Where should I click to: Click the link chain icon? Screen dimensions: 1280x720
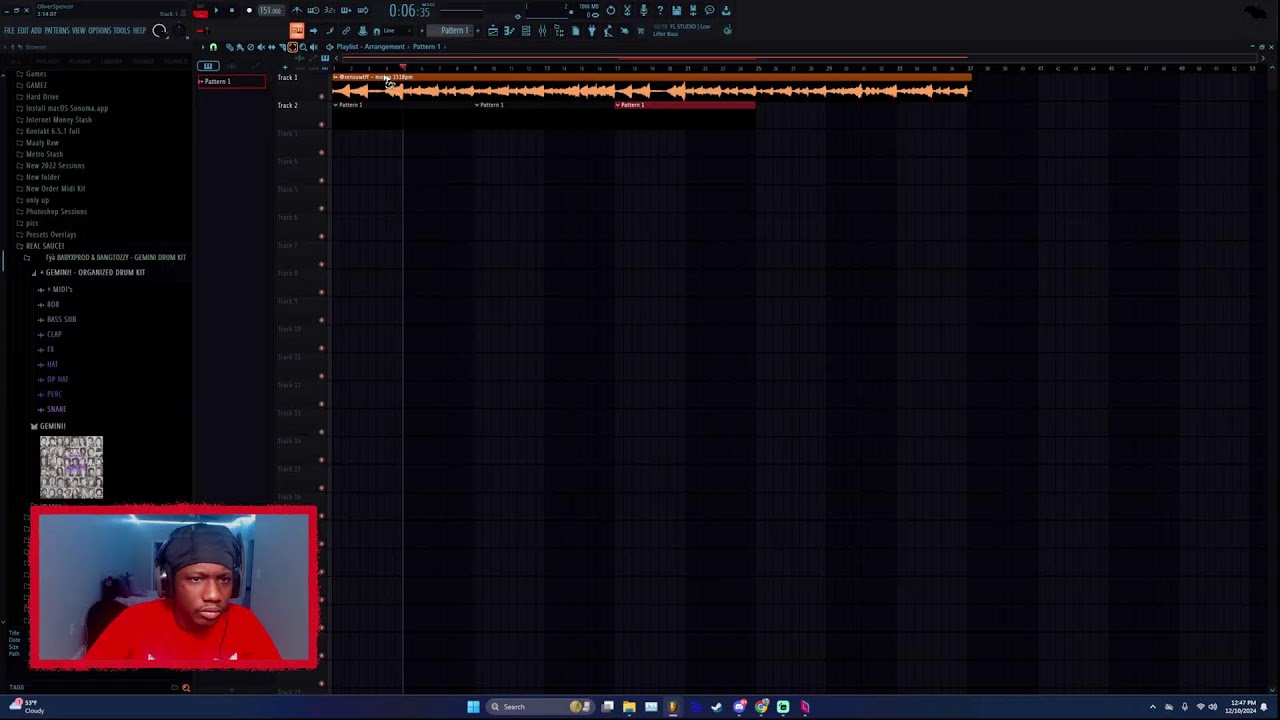click(x=346, y=31)
